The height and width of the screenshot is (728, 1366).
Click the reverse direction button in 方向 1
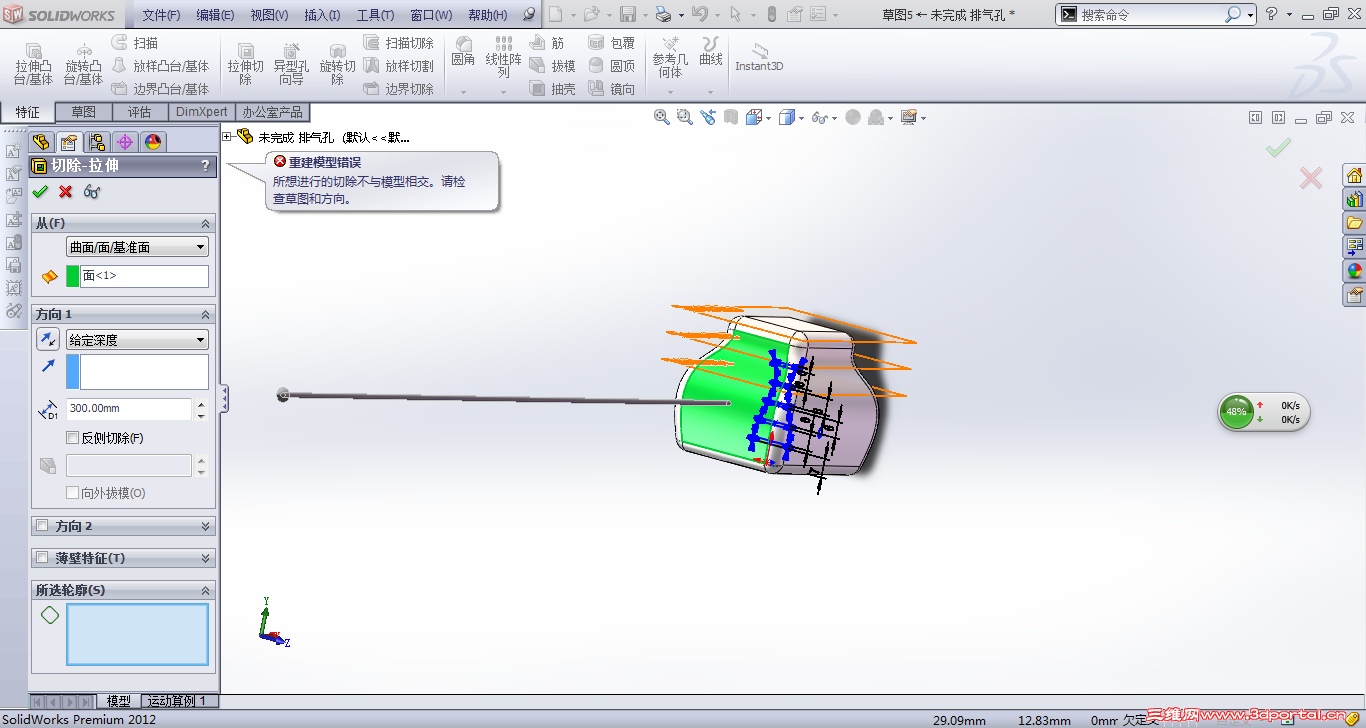[48, 339]
